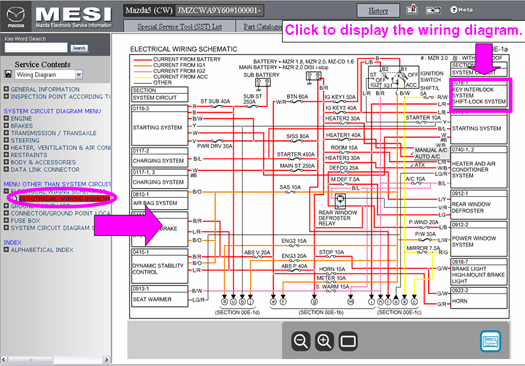The height and width of the screenshot is (366, 525).
Task: Click the zoom in magnifier icon
Action: (x=324, y=341)
